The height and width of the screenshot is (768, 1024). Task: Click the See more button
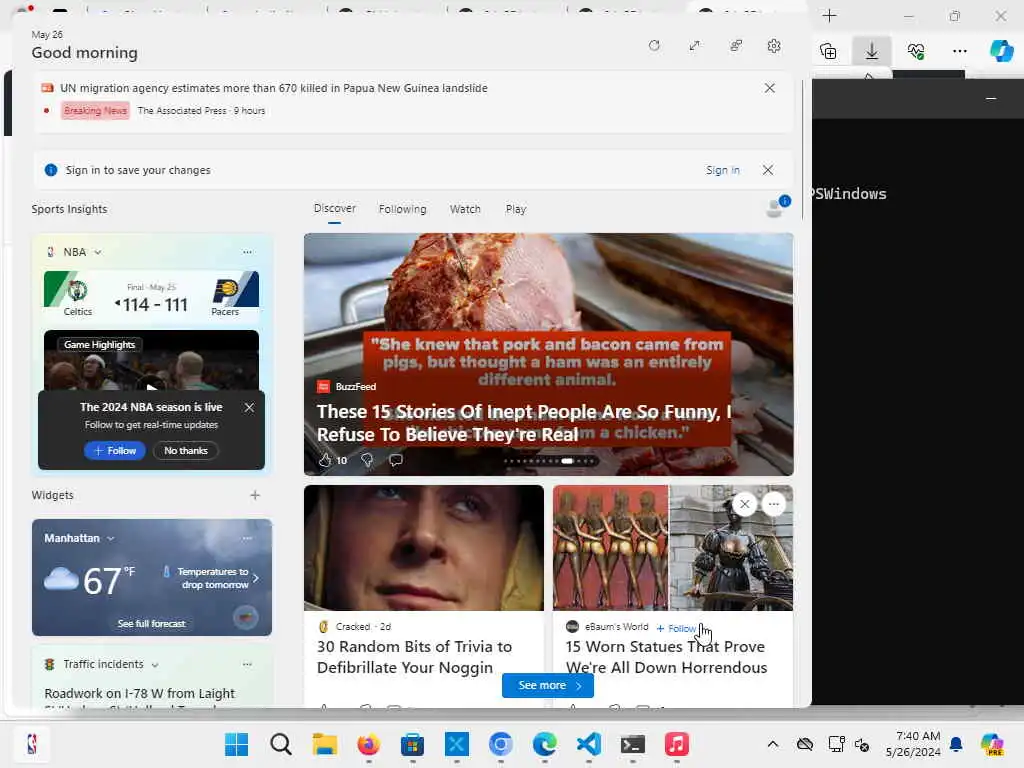click(x=547, y=686)
